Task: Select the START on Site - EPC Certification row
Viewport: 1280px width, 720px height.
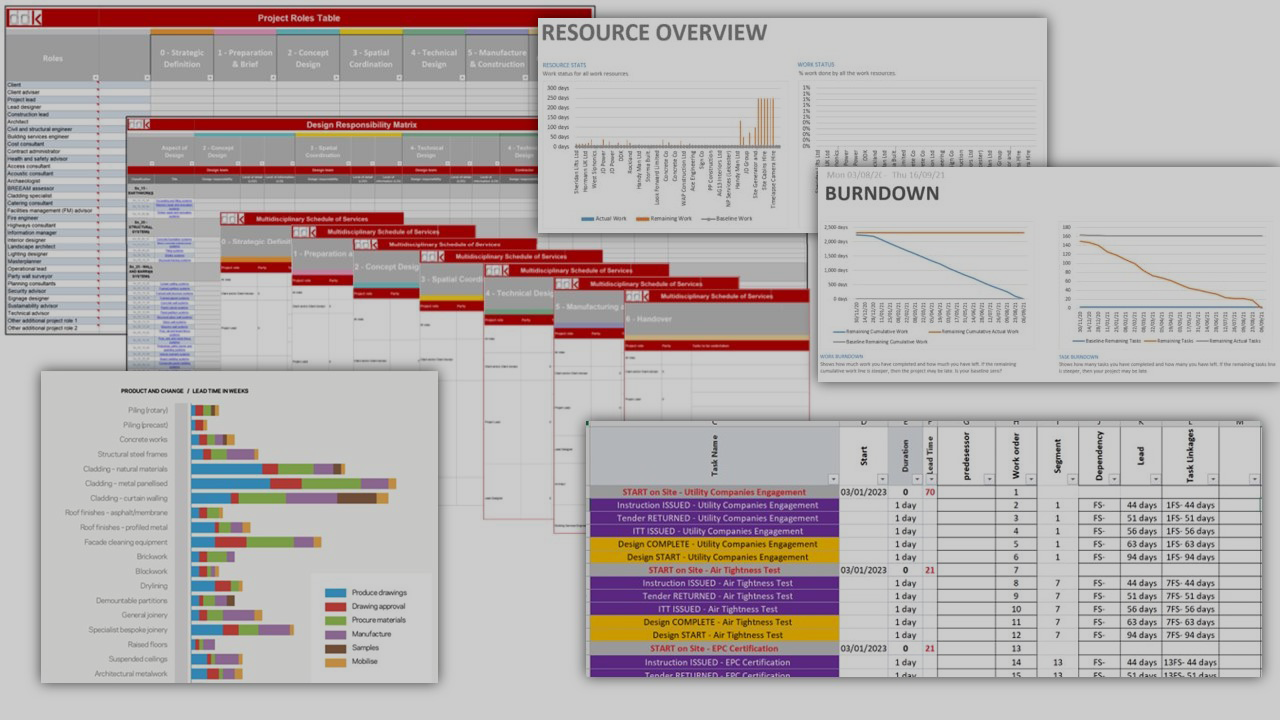Action: pos(713,648)
